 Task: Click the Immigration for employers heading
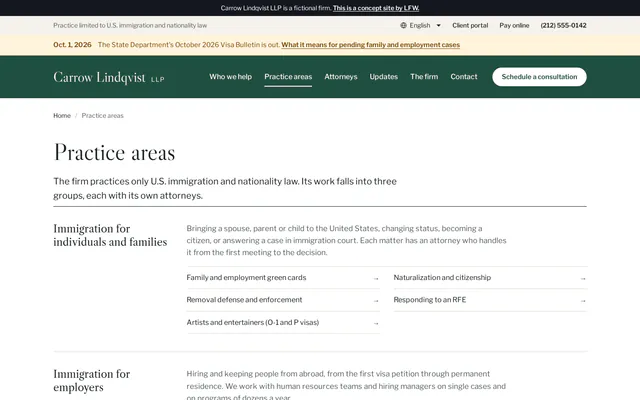coord(92,380)
